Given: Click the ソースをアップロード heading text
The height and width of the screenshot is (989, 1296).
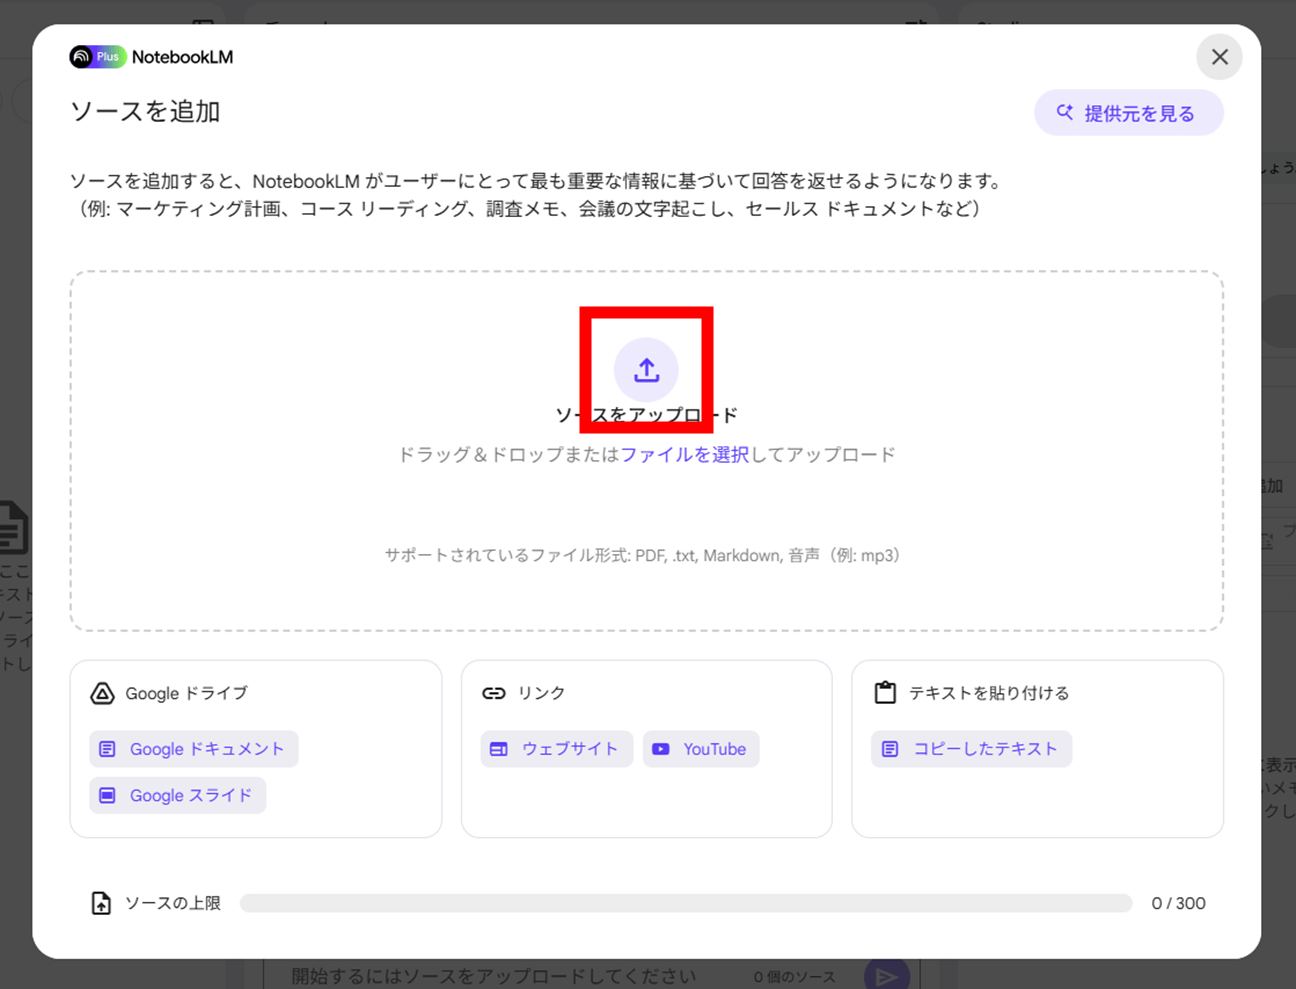Looking at the screenshot, I should [646, 414].
